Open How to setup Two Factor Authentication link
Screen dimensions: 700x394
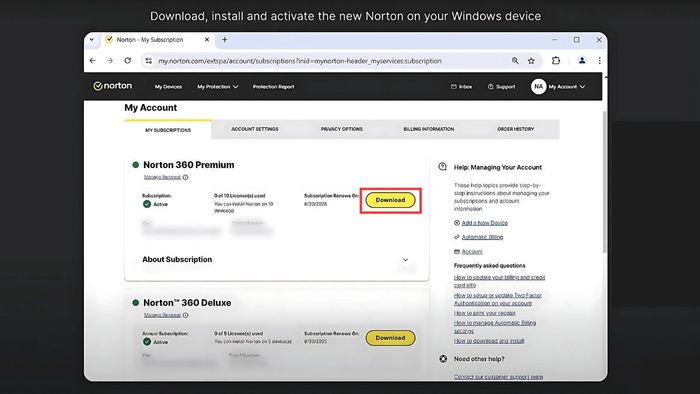tap(497, 299)
